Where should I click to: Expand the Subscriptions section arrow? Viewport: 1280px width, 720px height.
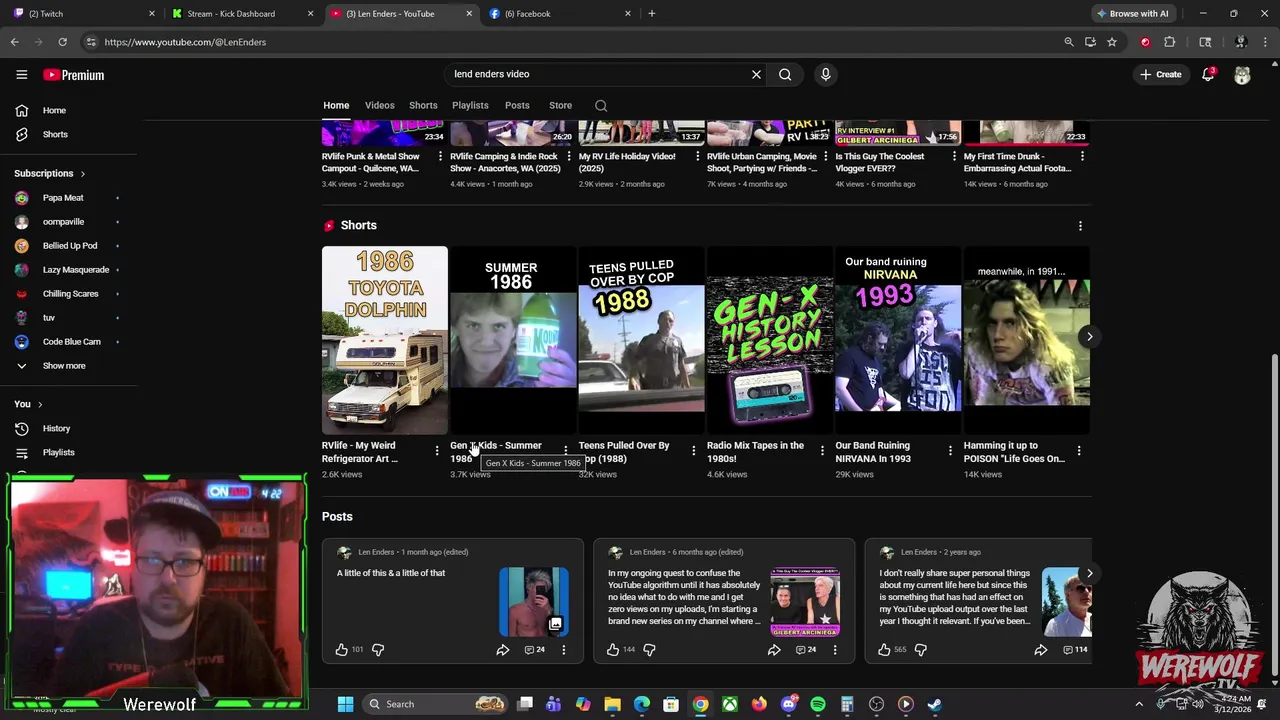pyautogui.click(x=82, y=174)
